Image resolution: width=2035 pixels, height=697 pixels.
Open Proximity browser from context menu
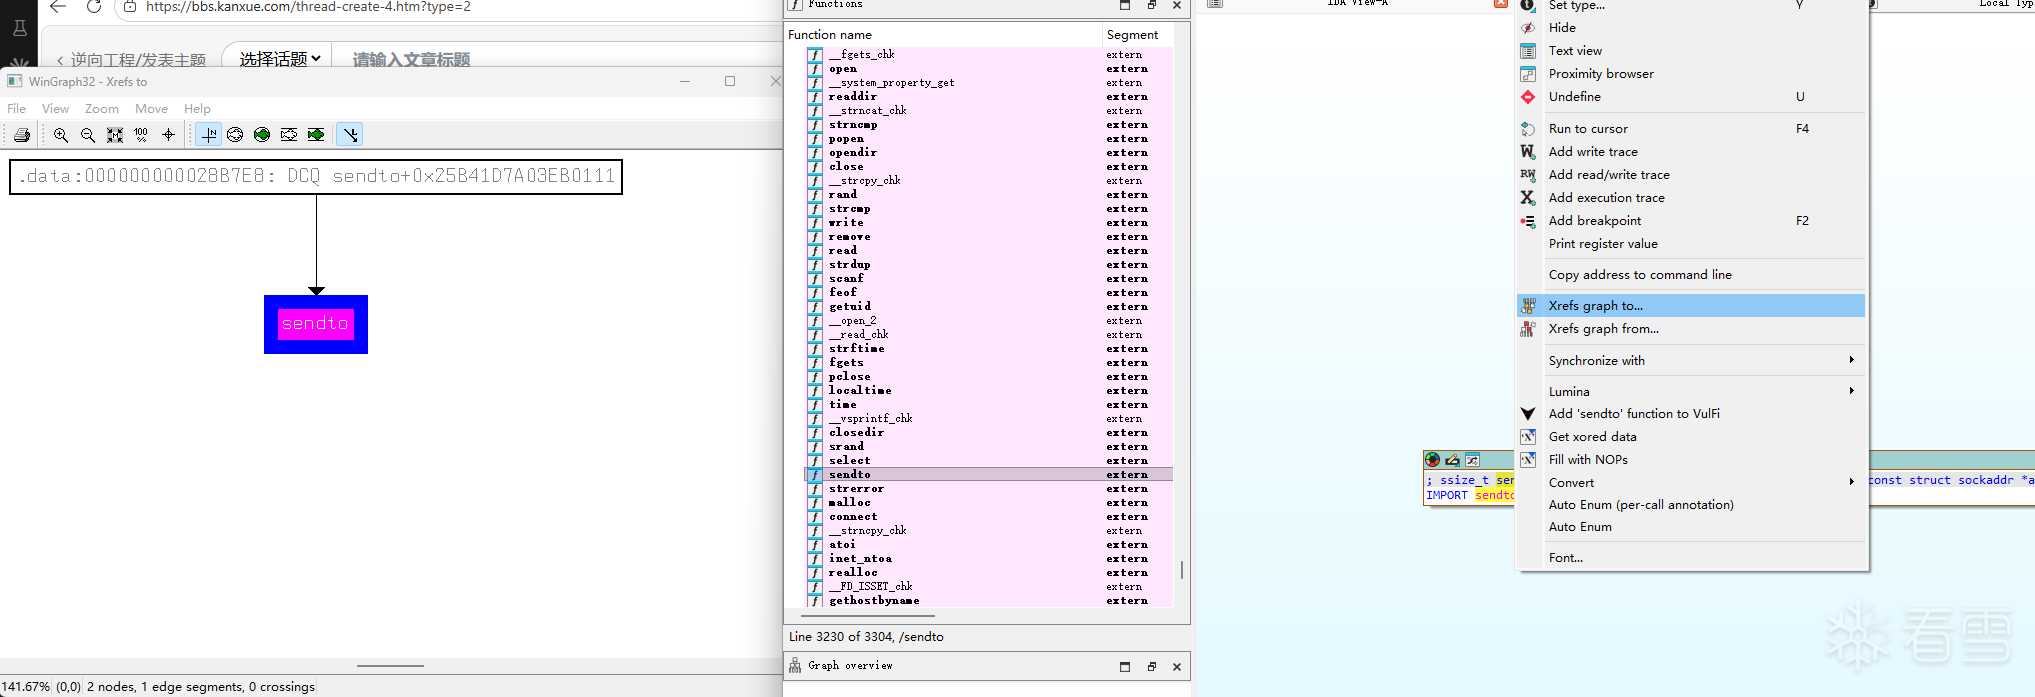(1692, 74)
